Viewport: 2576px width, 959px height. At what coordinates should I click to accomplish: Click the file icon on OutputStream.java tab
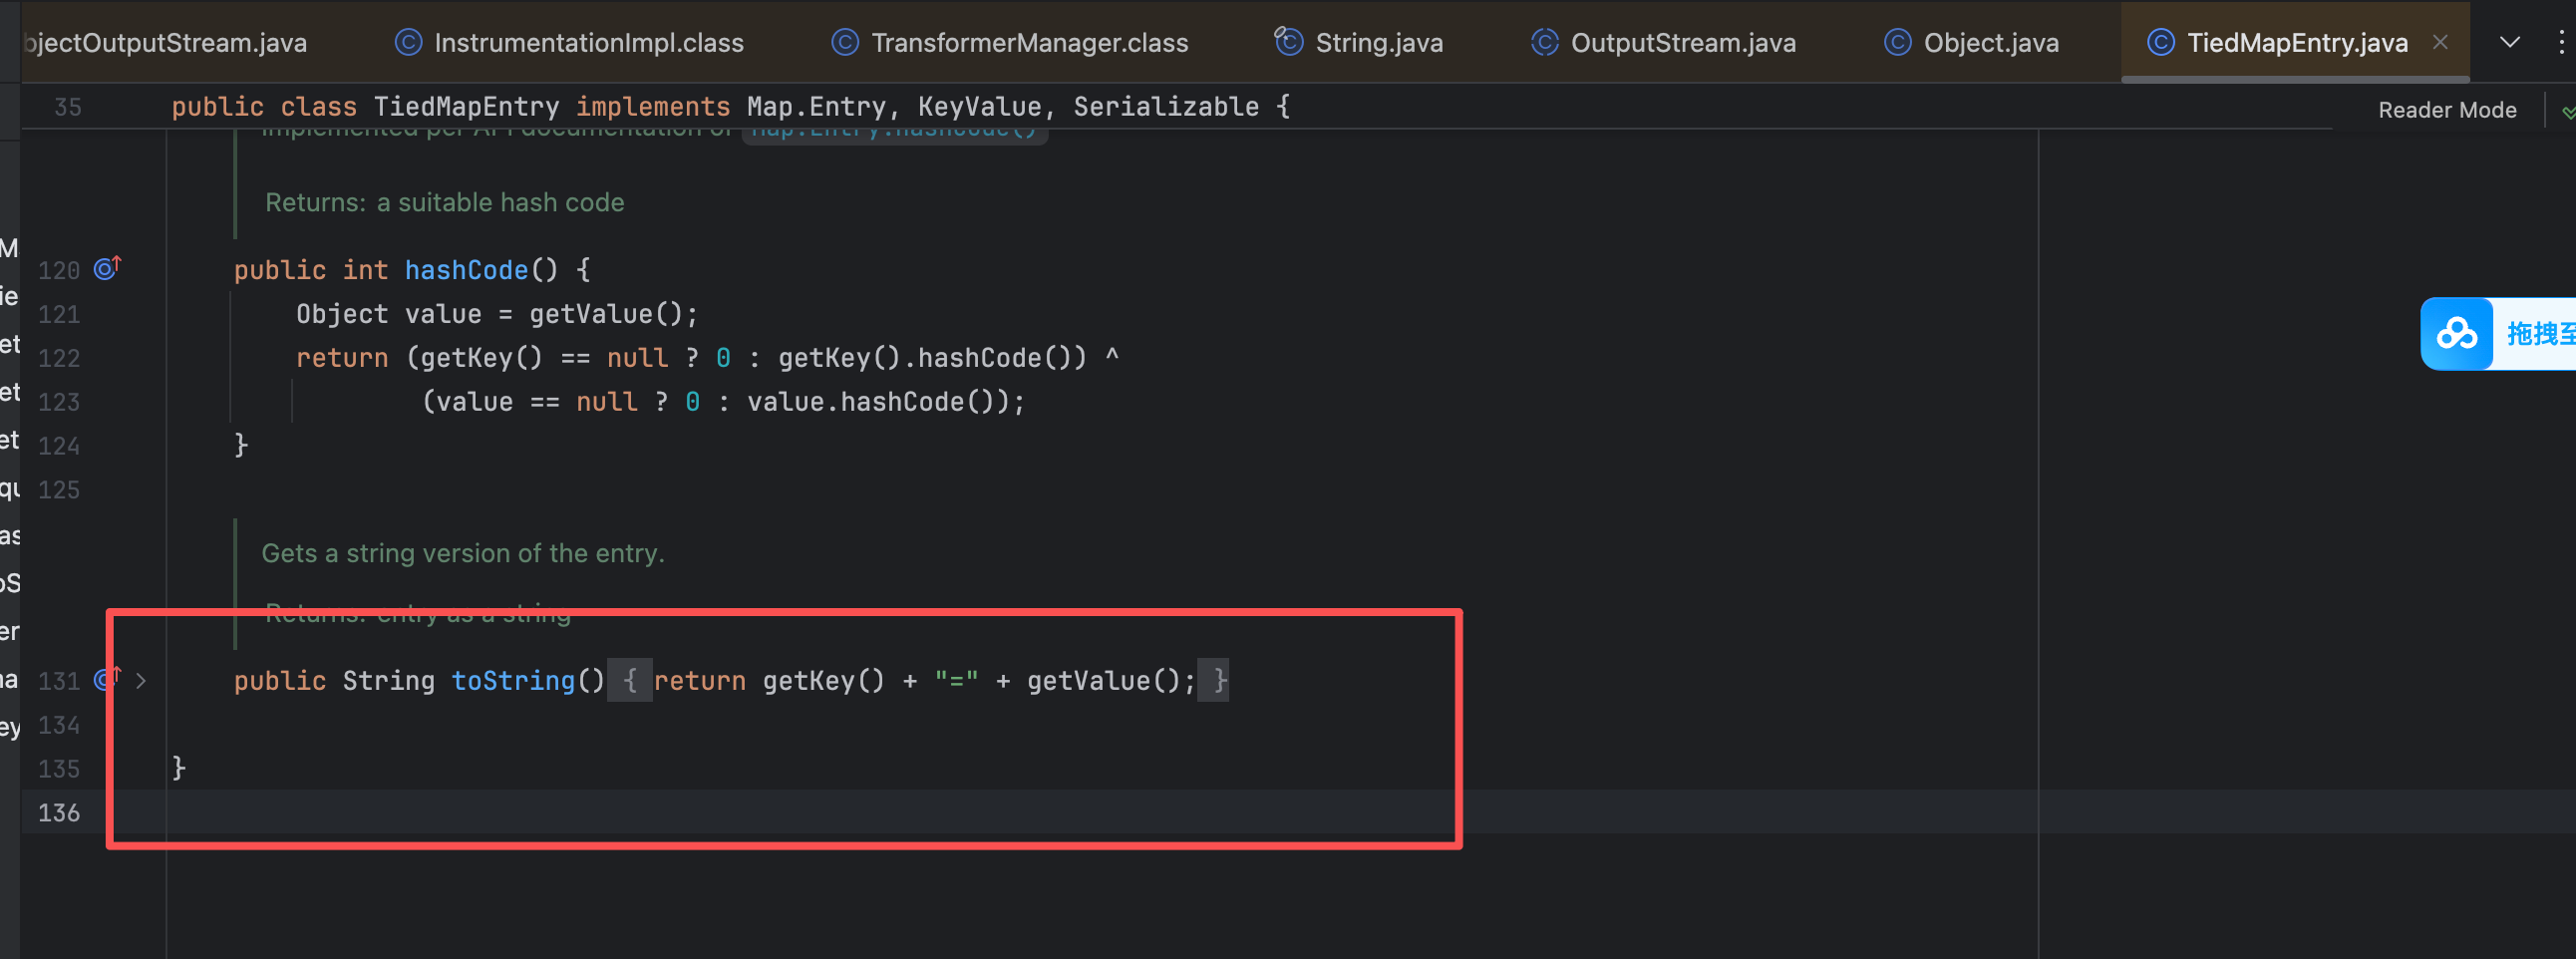pyautogui.click(x=1544, y=42)
